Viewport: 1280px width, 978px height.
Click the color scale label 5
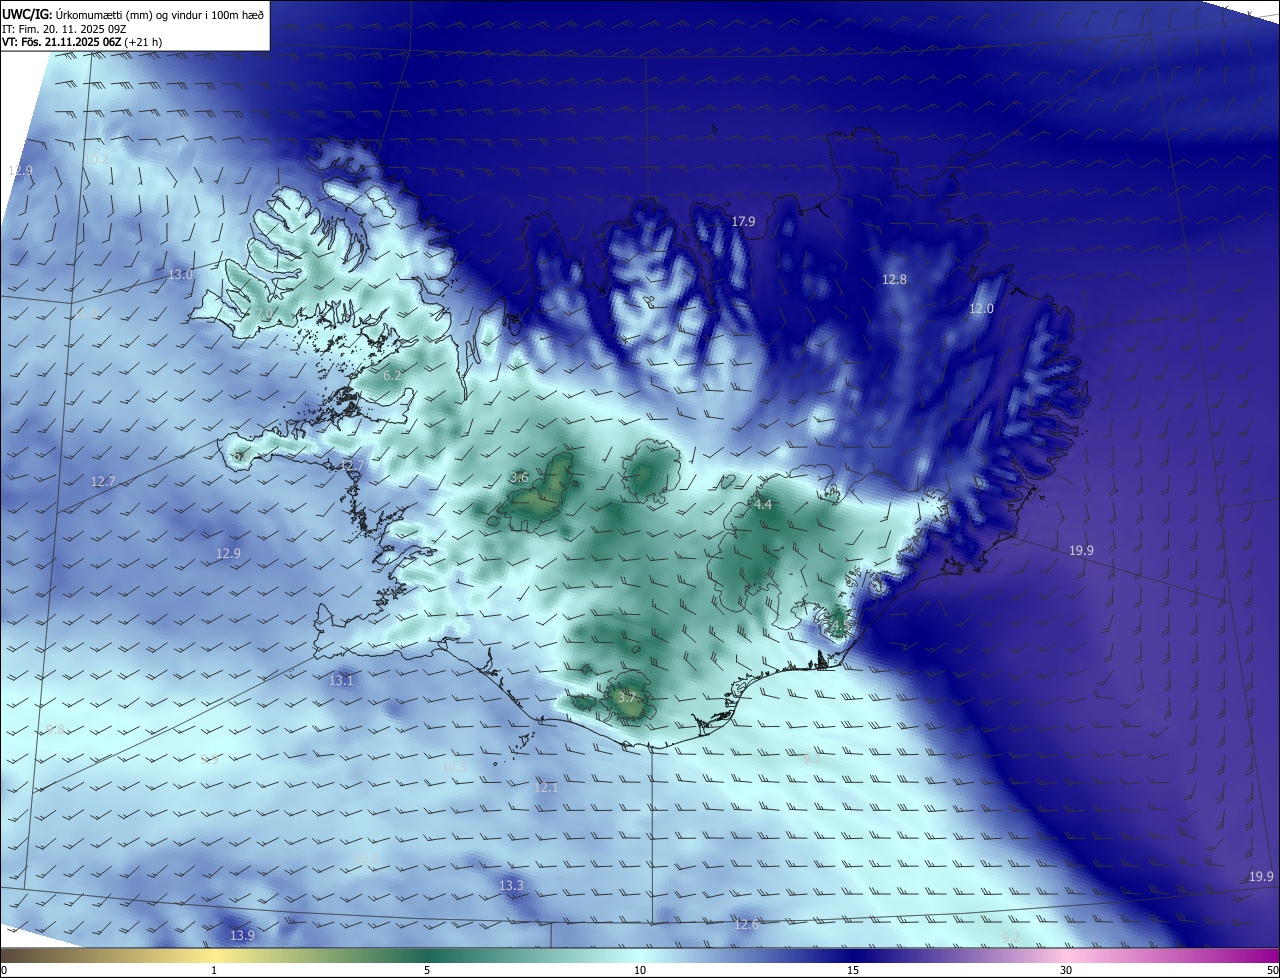pos(427,970)
